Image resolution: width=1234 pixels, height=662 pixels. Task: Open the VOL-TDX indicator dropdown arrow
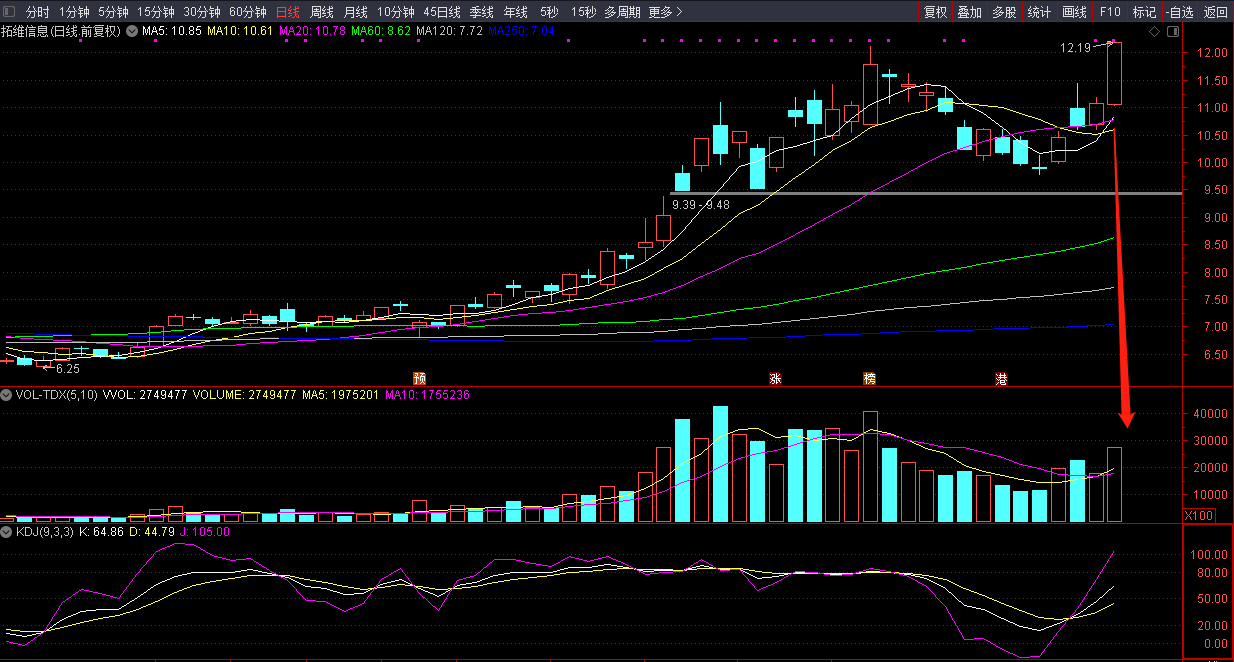pyautogui.click(x=7, y=395)
